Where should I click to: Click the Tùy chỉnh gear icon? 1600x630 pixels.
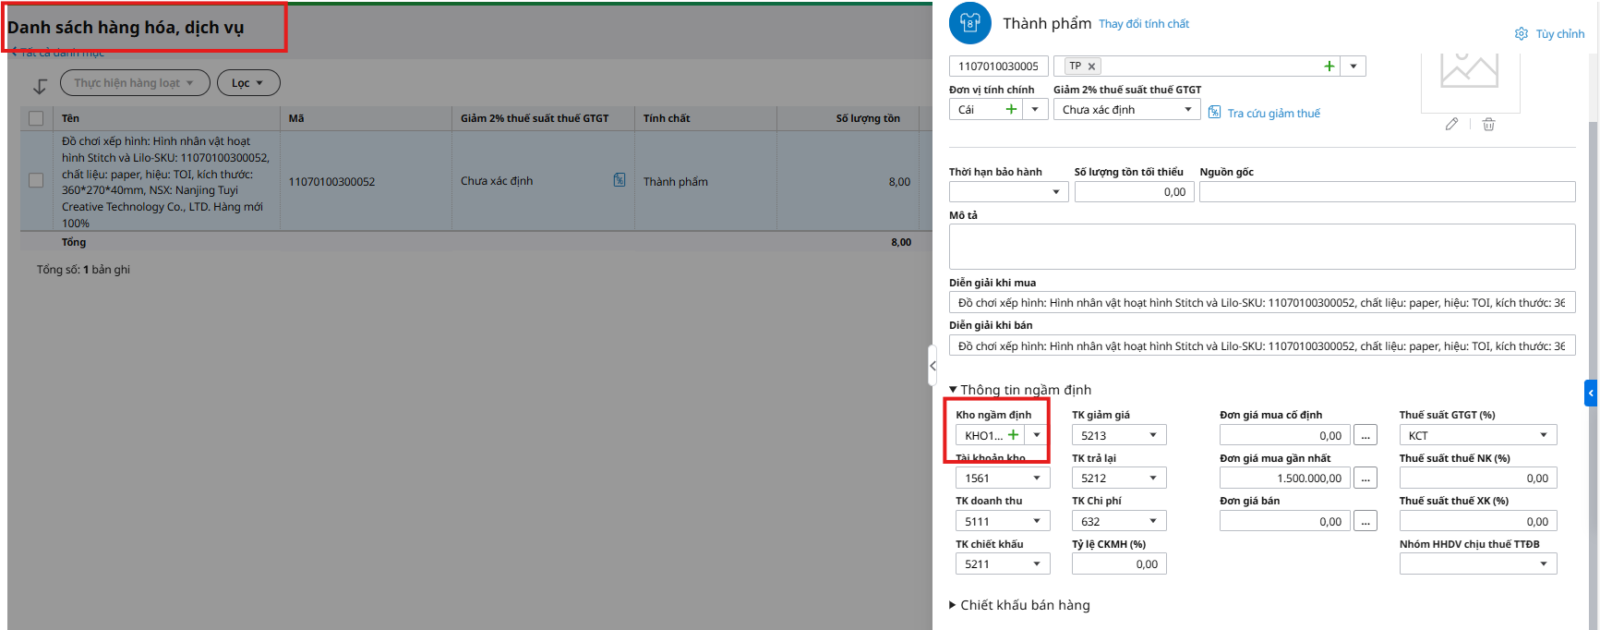tap(1521, 34)
